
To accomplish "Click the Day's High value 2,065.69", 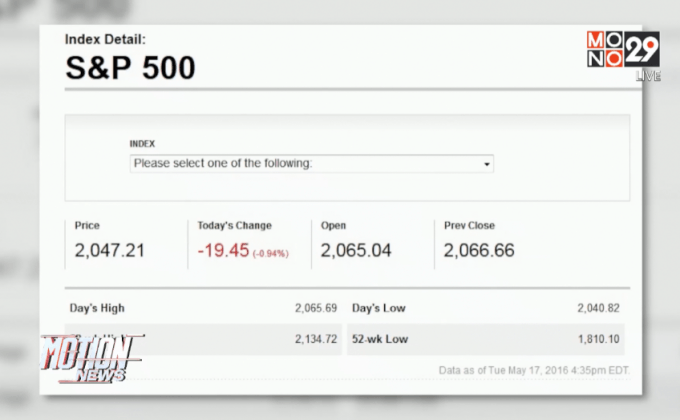I will click(316, 308).
